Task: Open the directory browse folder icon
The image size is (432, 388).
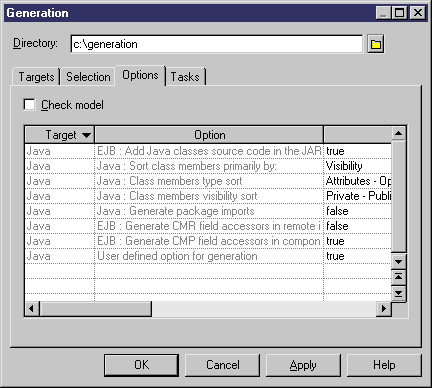Action: tap(376, 44)
